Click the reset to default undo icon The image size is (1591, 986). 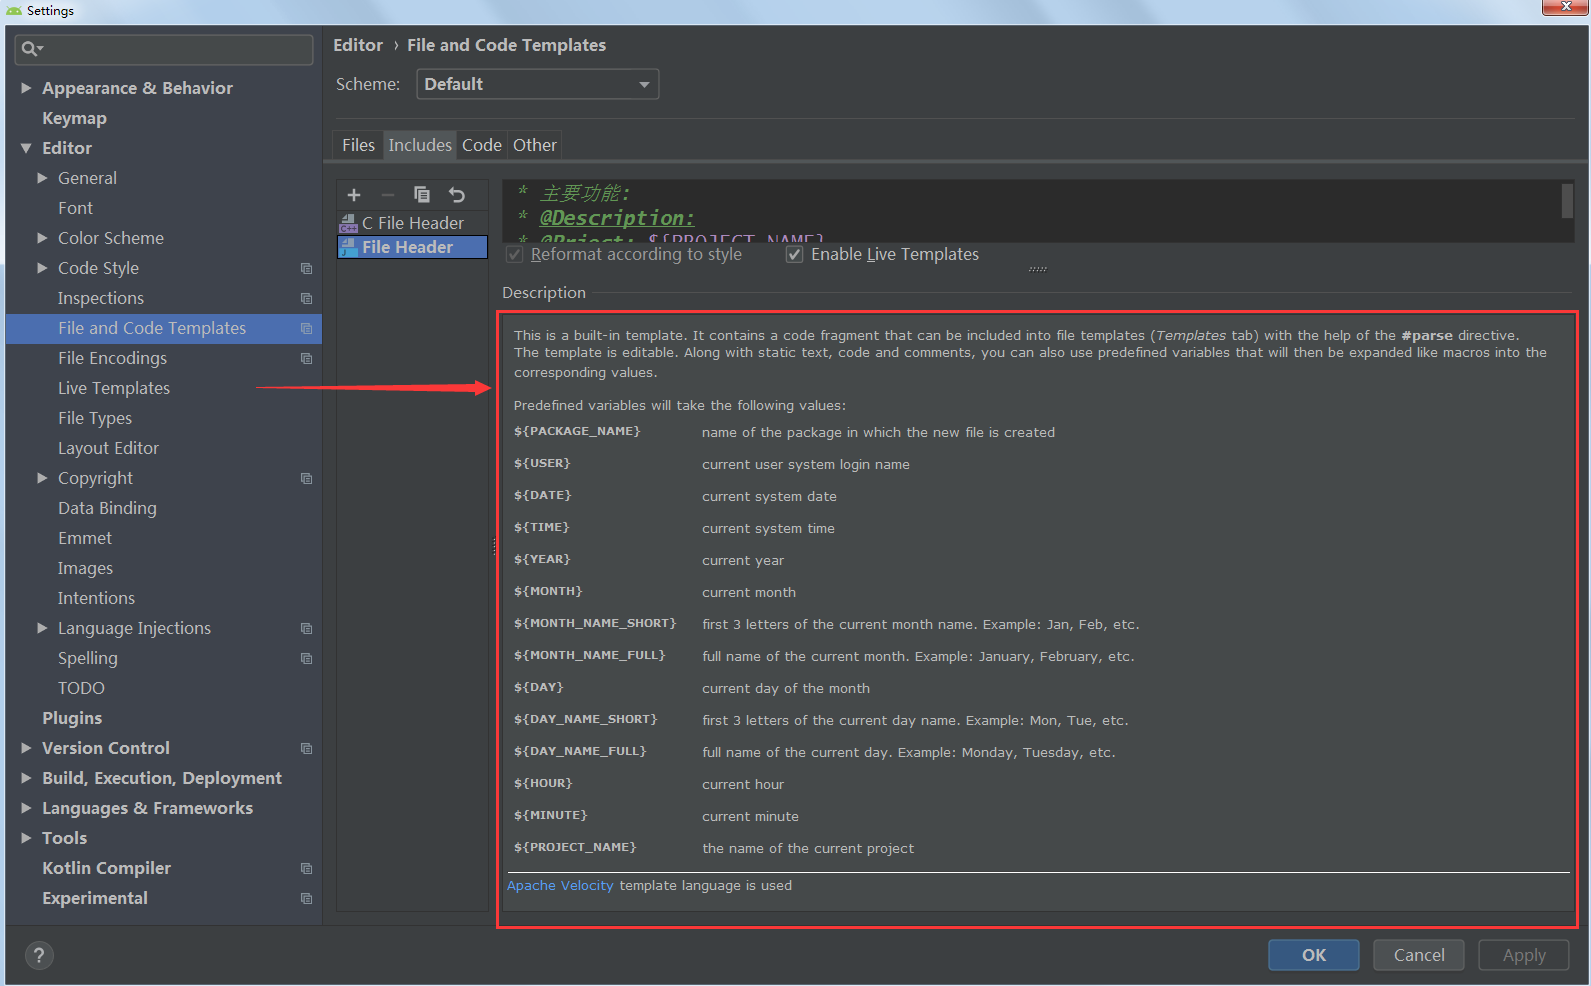coord(457,195)
